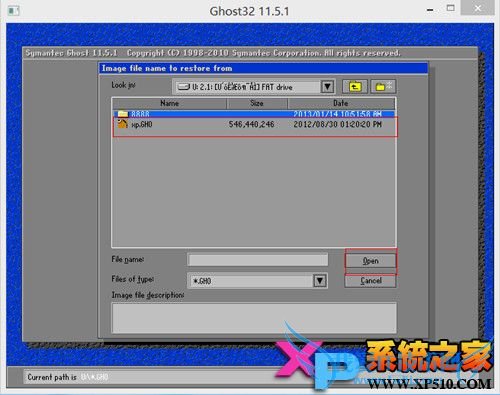The image size is (500, 395).
Task: Click the 546,440,246 size value
Action: coord(251,124)
